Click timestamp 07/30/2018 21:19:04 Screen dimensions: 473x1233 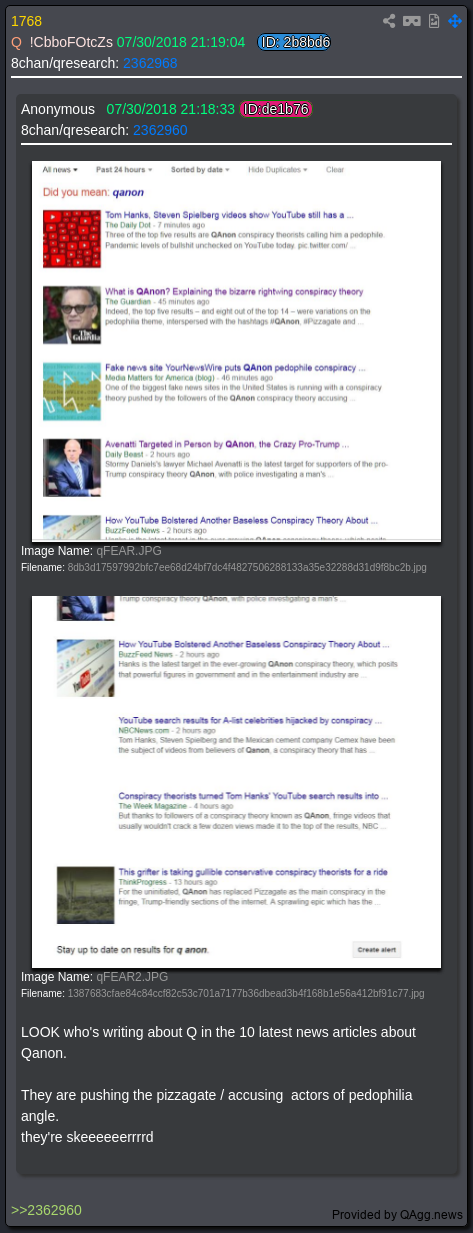[181, 42]
